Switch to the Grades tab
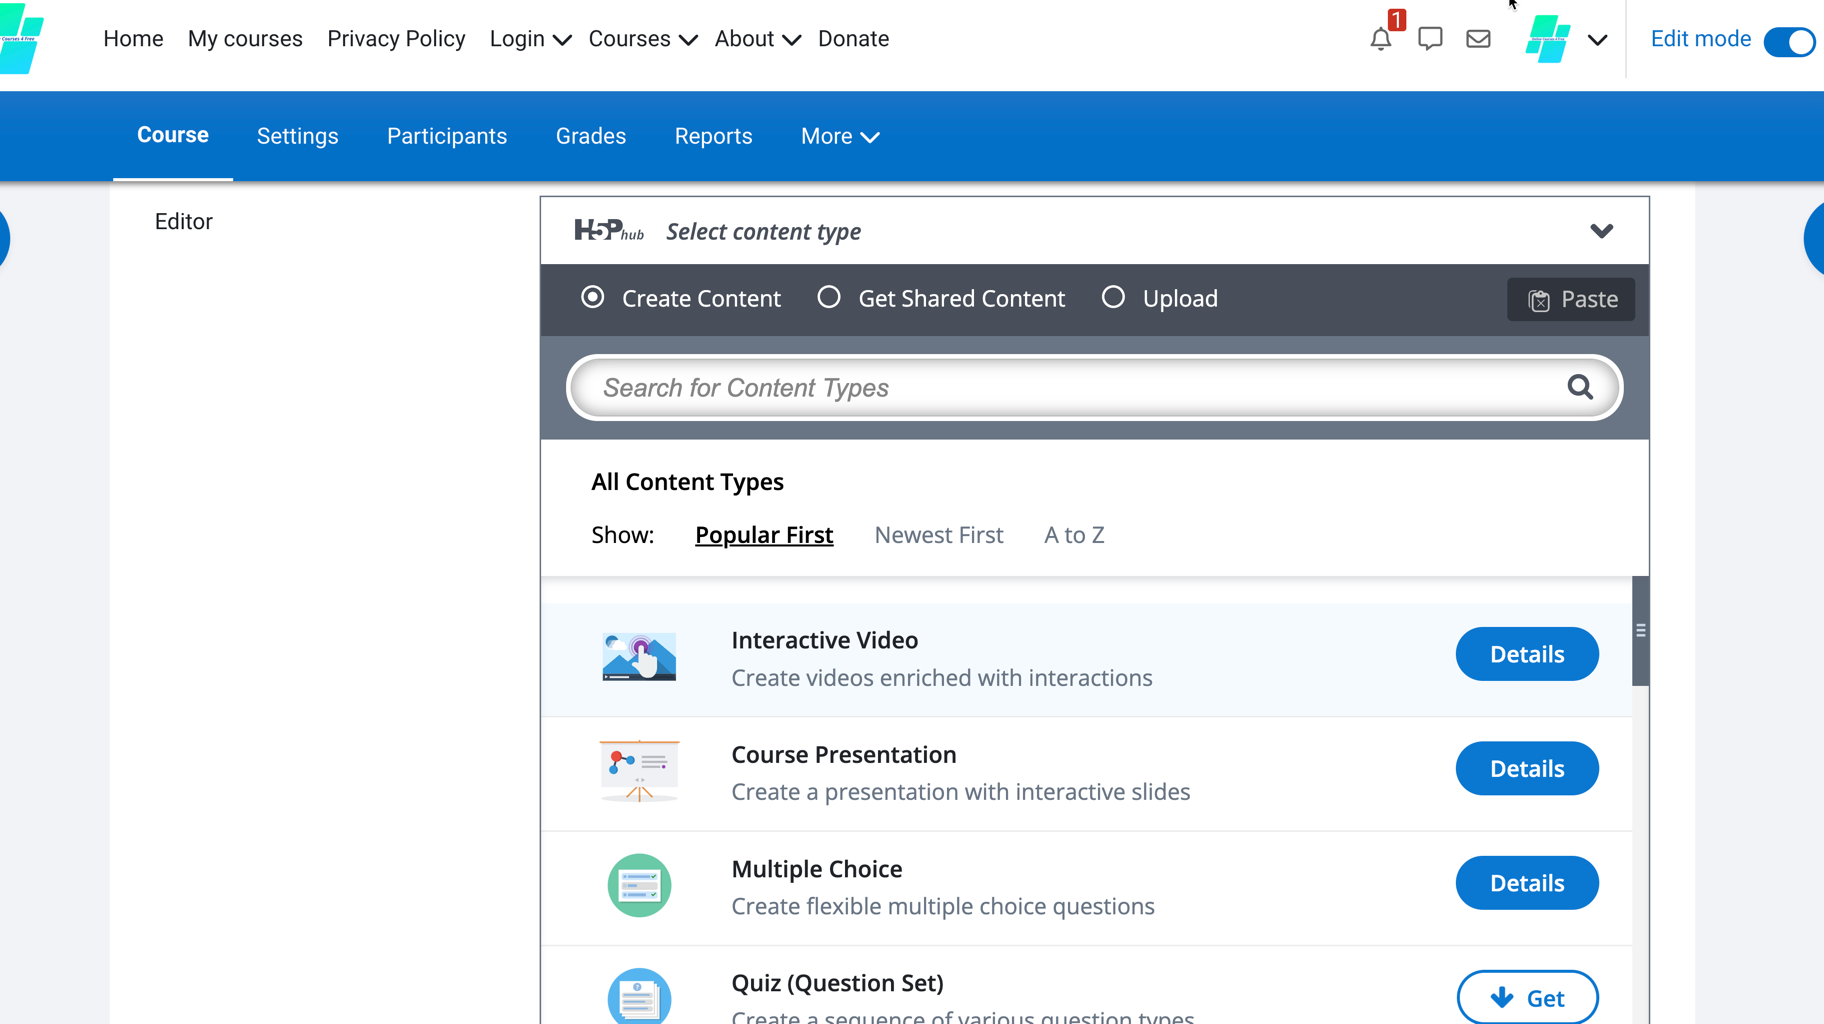This screenshot has width=1824, height=1024. 591,136
